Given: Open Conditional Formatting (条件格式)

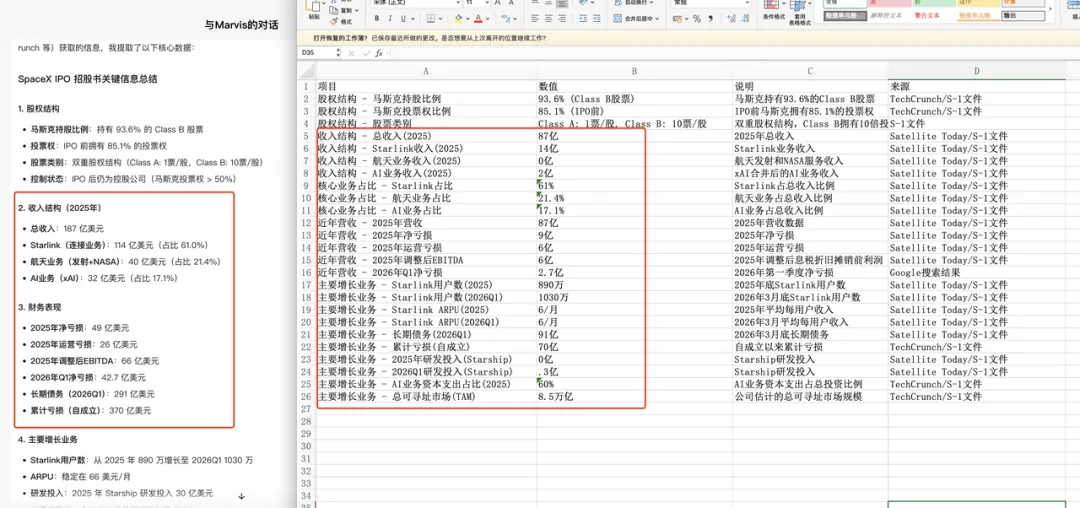Looking at the screenshot, I should tap(774, 11).
